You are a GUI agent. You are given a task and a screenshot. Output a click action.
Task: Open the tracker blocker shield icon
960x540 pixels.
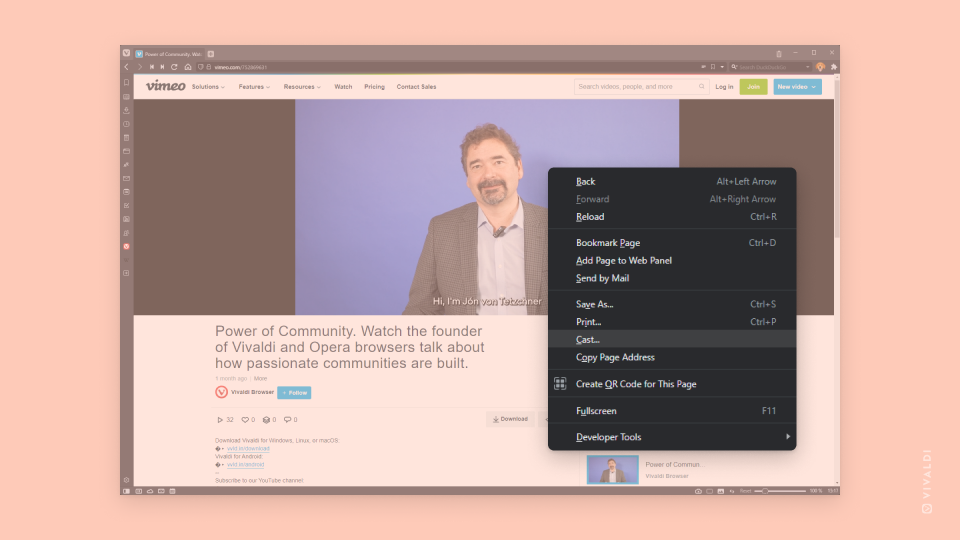click(200, 67)
